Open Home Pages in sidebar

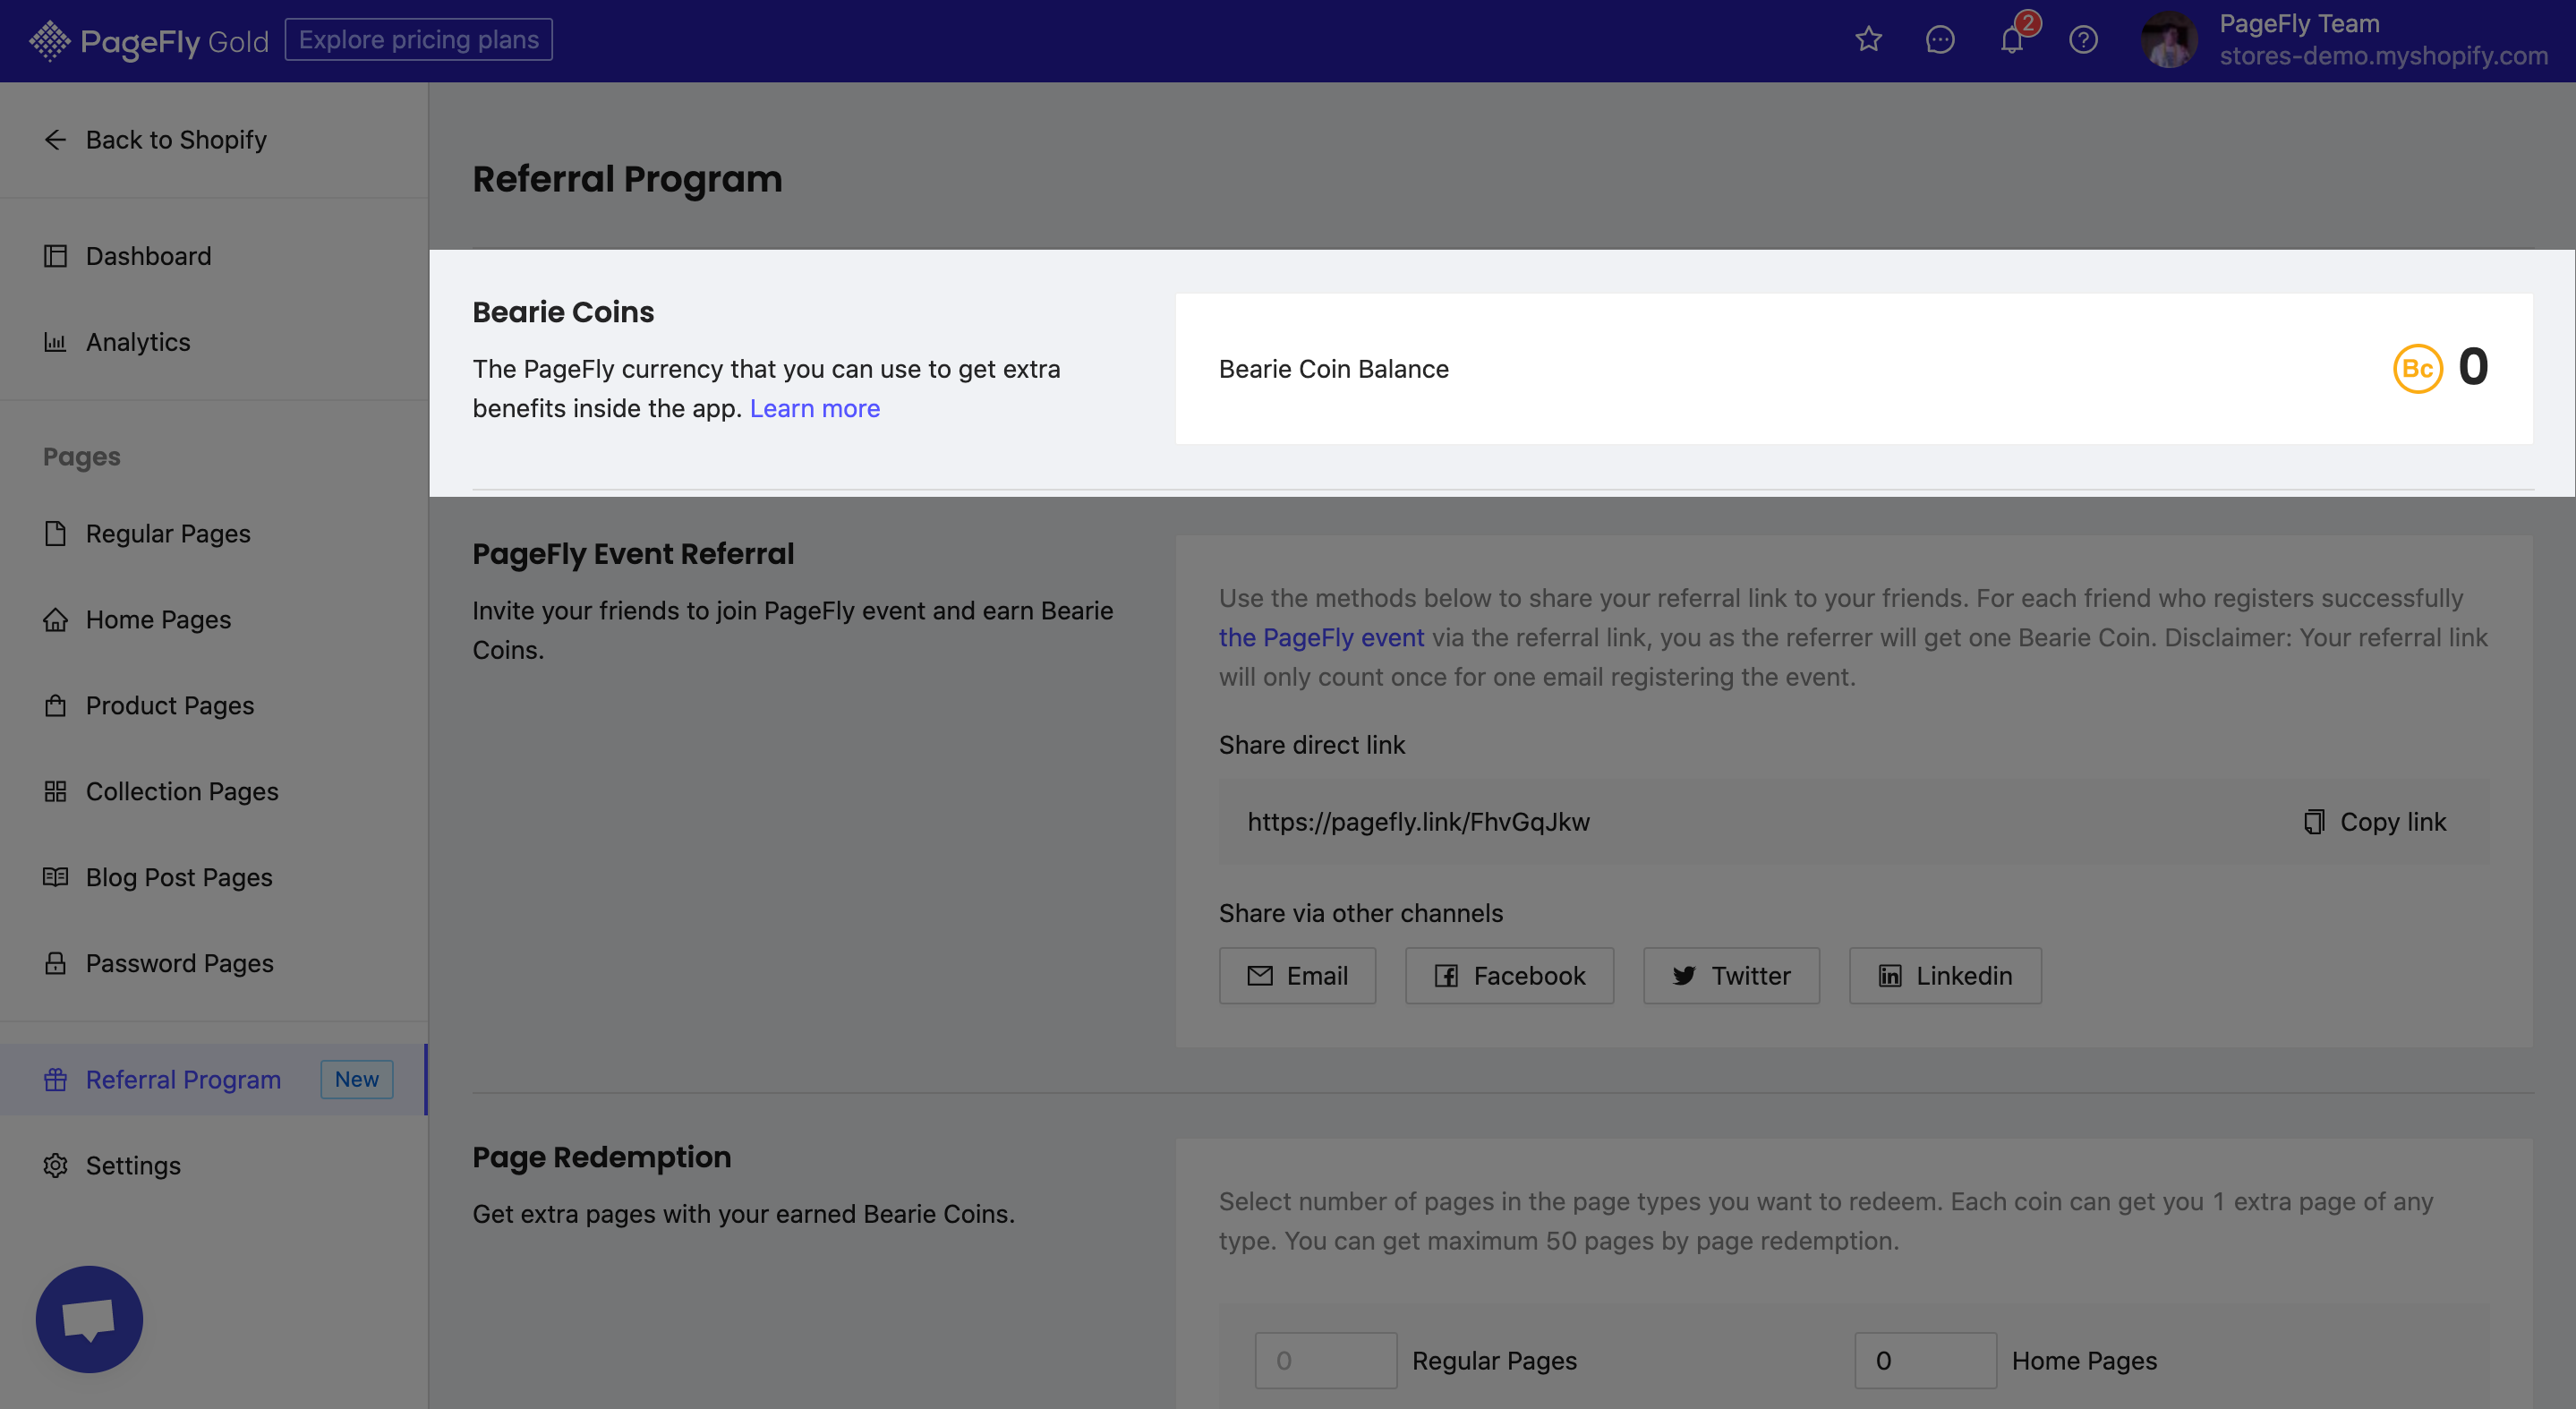click(x=214, y=619)
